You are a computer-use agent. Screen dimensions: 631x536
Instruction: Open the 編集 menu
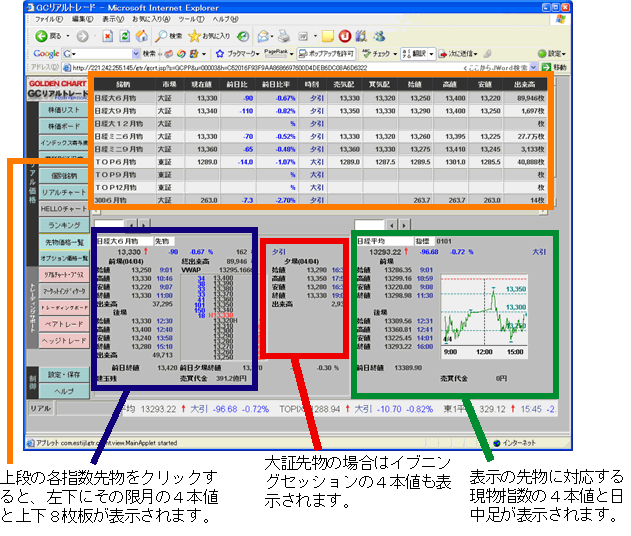pyautogui.click(x=82, y=19)
